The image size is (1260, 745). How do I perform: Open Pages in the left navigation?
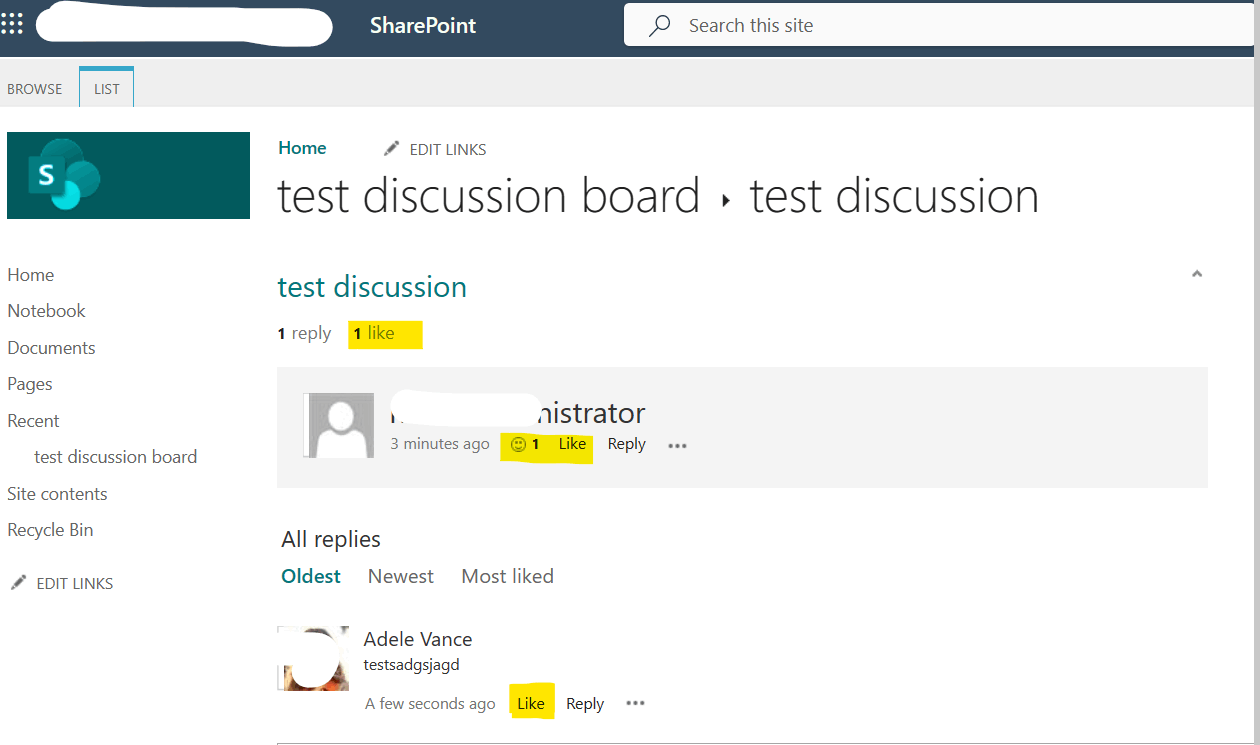[30, 384]
